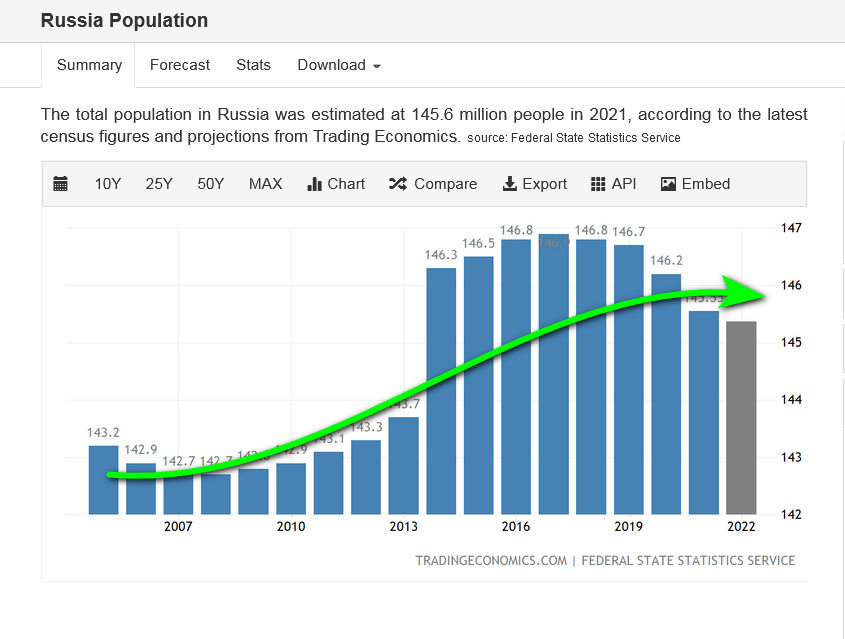Open the calendar date range icon
This screenshot has width=845, height=639.
[x=61, y=184]
